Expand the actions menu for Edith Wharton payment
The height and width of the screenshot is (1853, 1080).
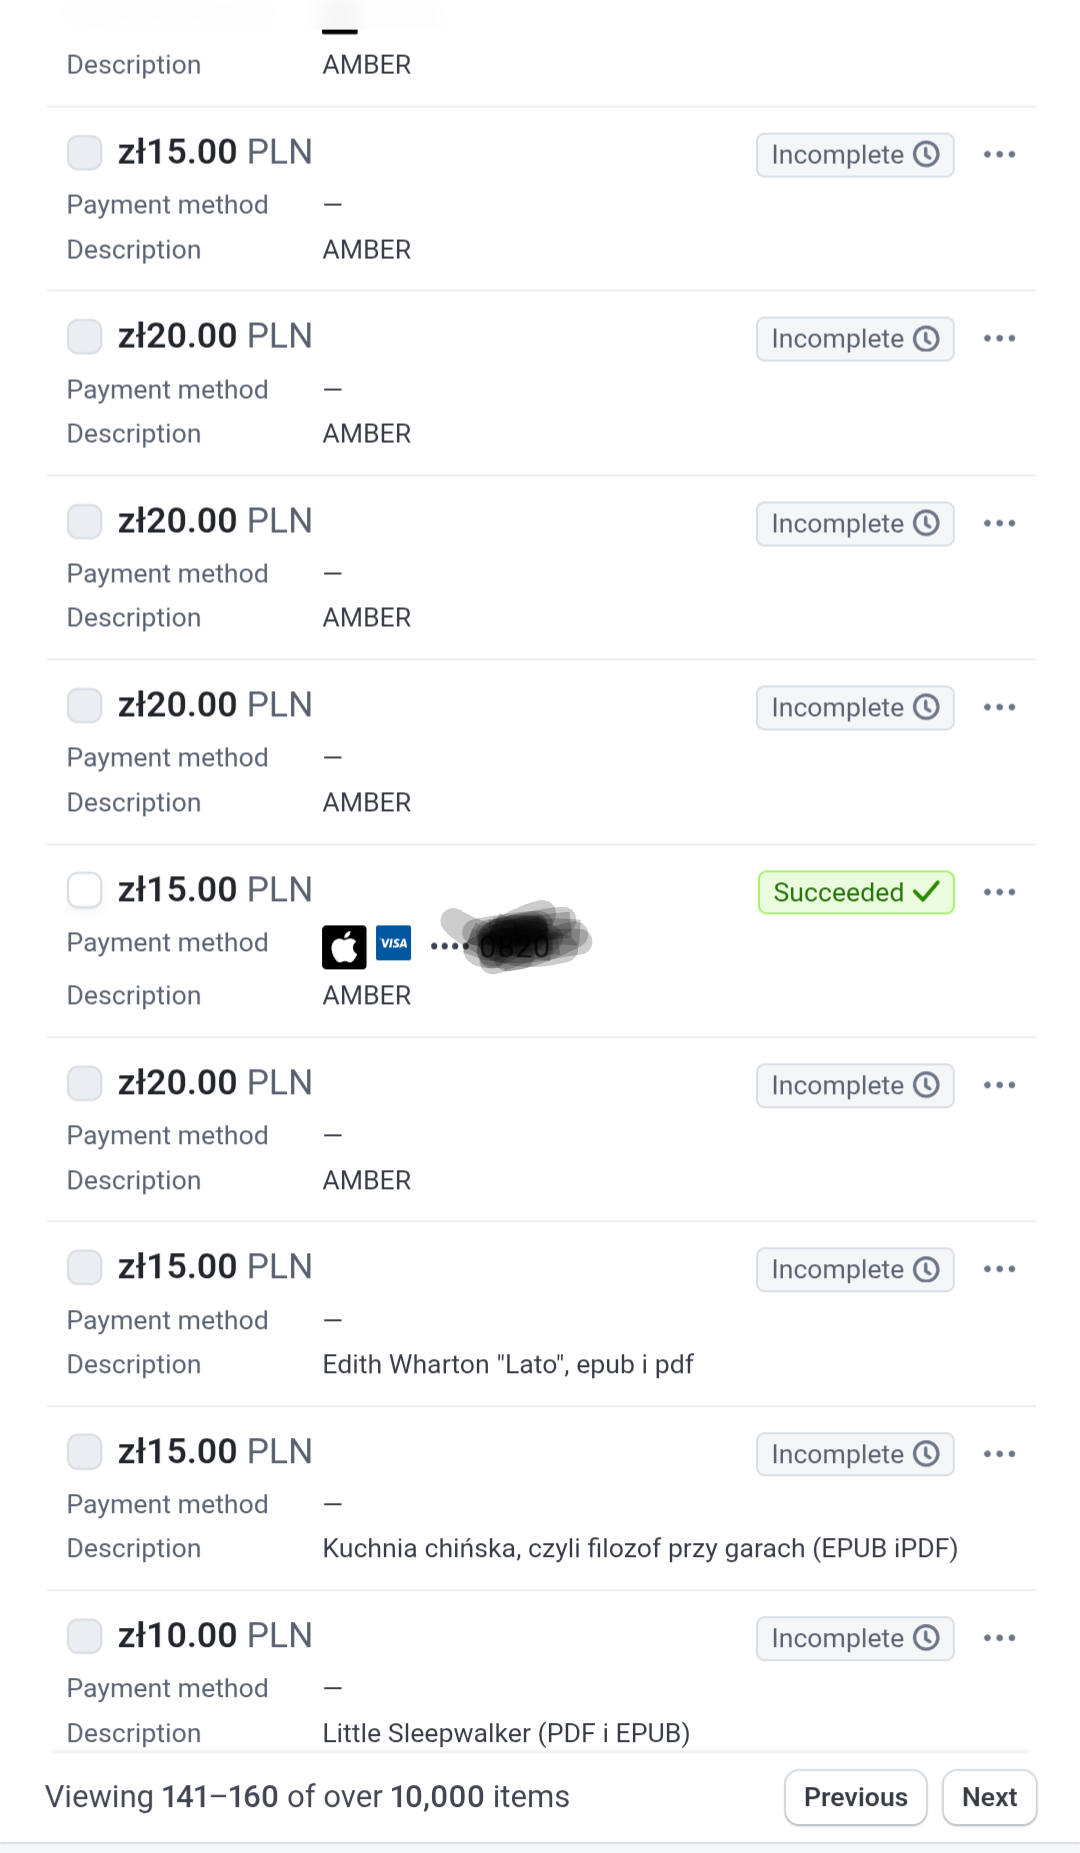(x=999, y=1269)
